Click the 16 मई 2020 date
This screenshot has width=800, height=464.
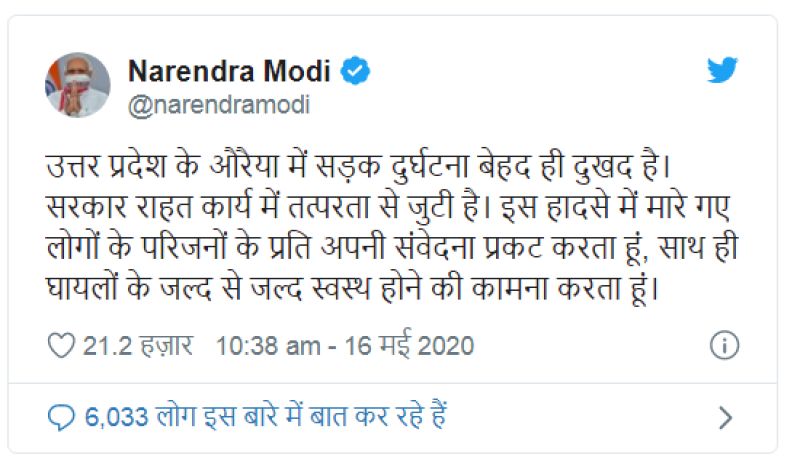409,347
